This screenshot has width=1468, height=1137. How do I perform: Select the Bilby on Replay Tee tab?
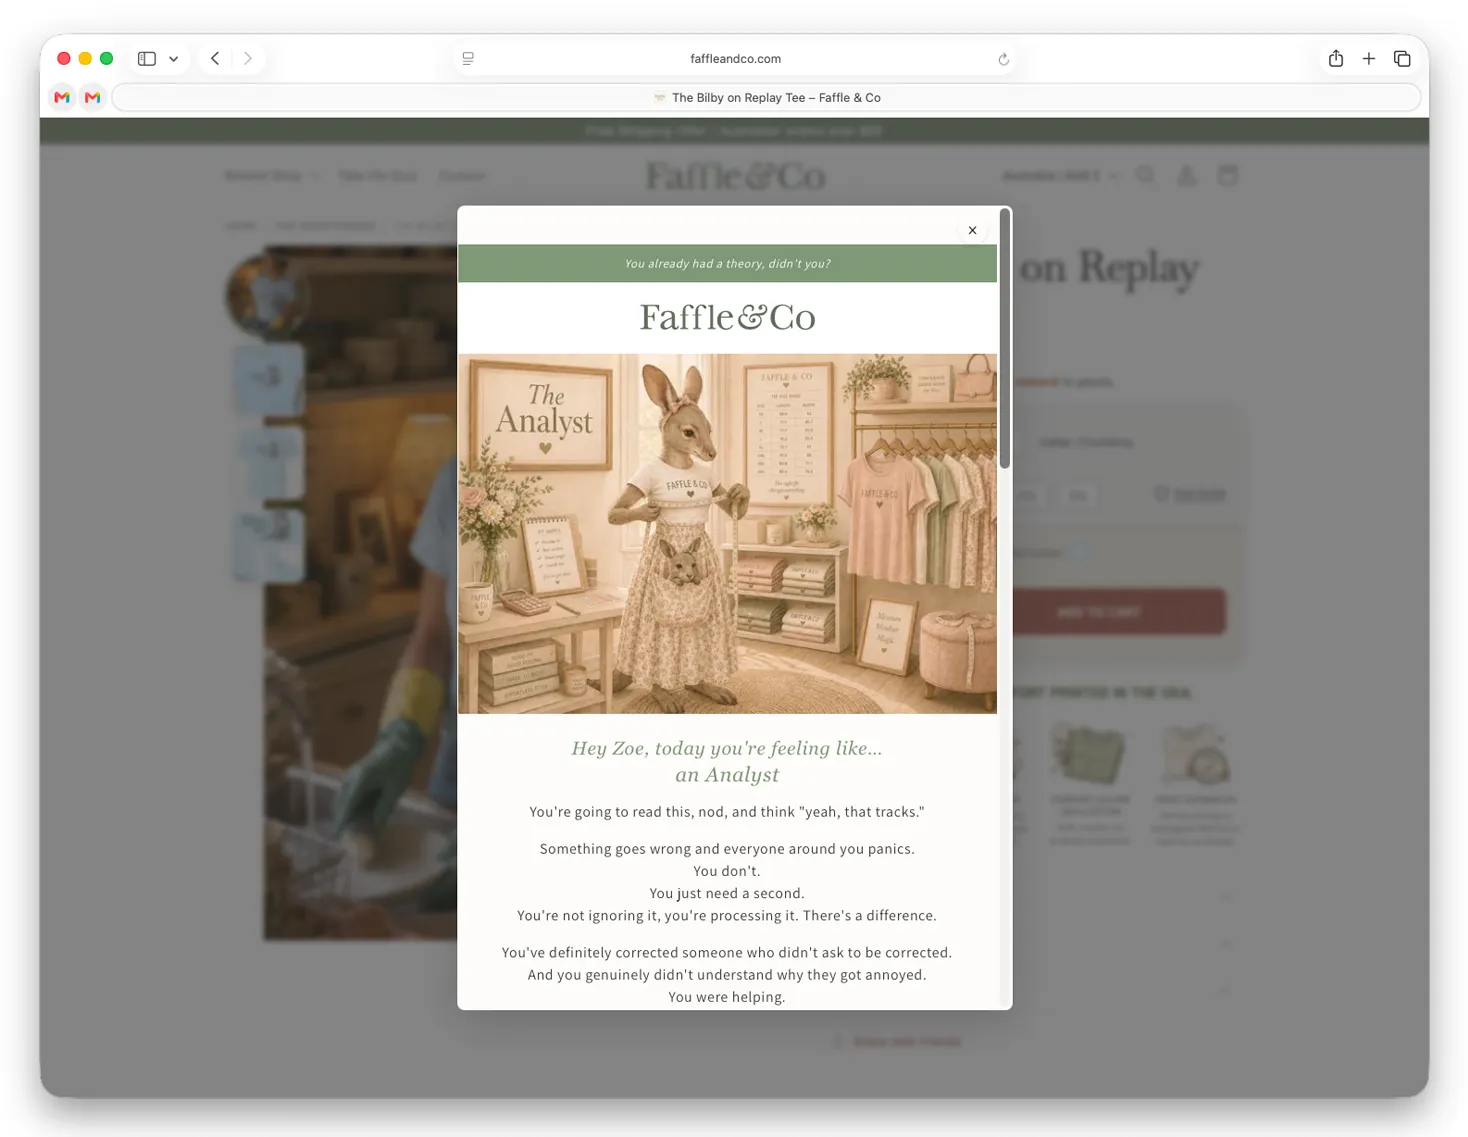pyautogui.click(x=766, y=97)
